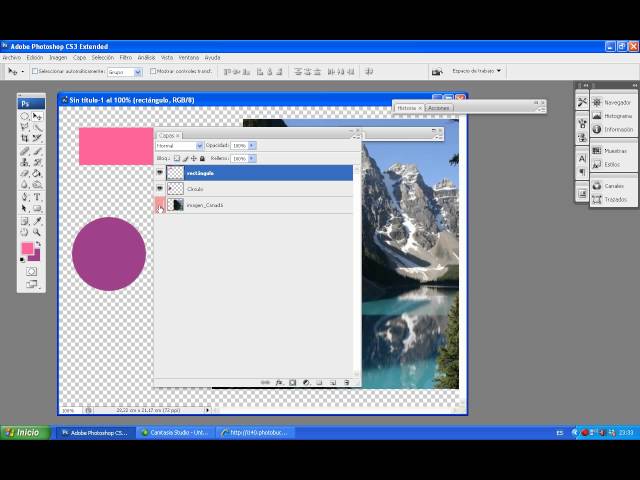This screenshot has width=640, height=480.
Task: Open Move tool preset picker arrow
Action: coord(22,71)
